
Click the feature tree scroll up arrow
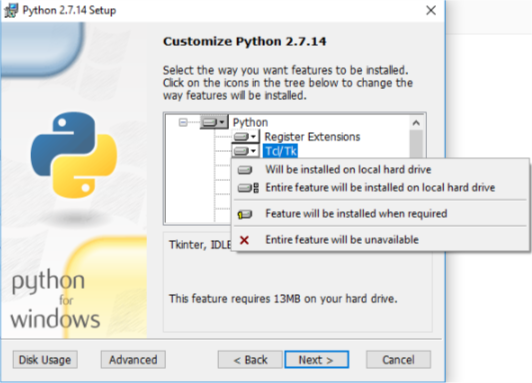pyautogui.click(x=416, y=123)
